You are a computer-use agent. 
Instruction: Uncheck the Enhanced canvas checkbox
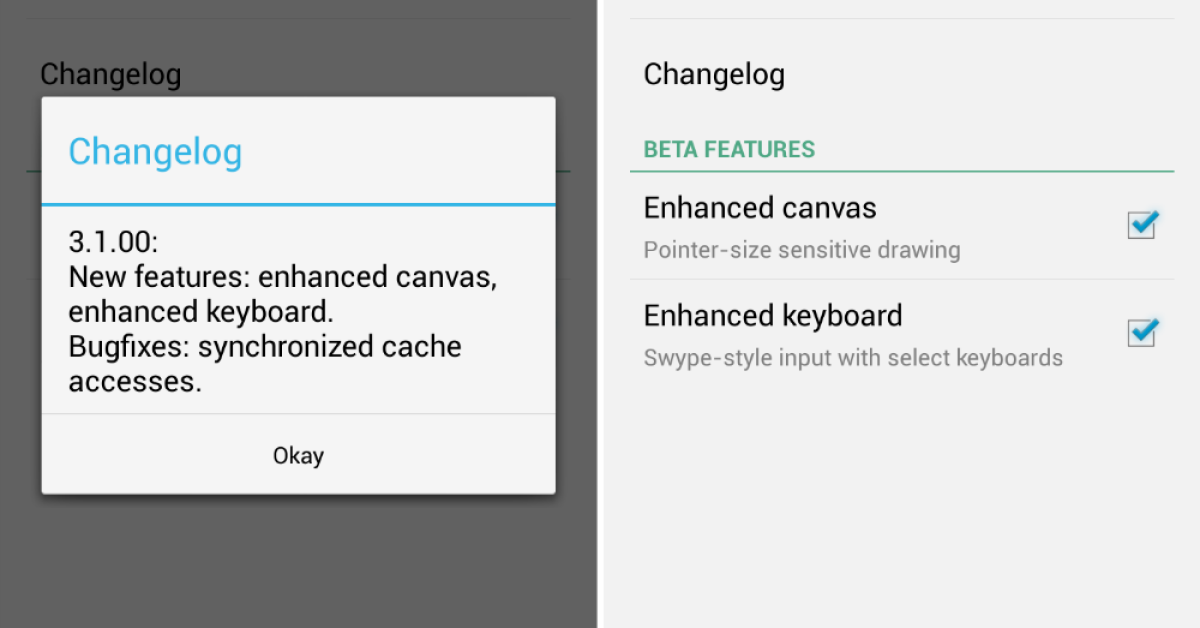click(1141, 225)
